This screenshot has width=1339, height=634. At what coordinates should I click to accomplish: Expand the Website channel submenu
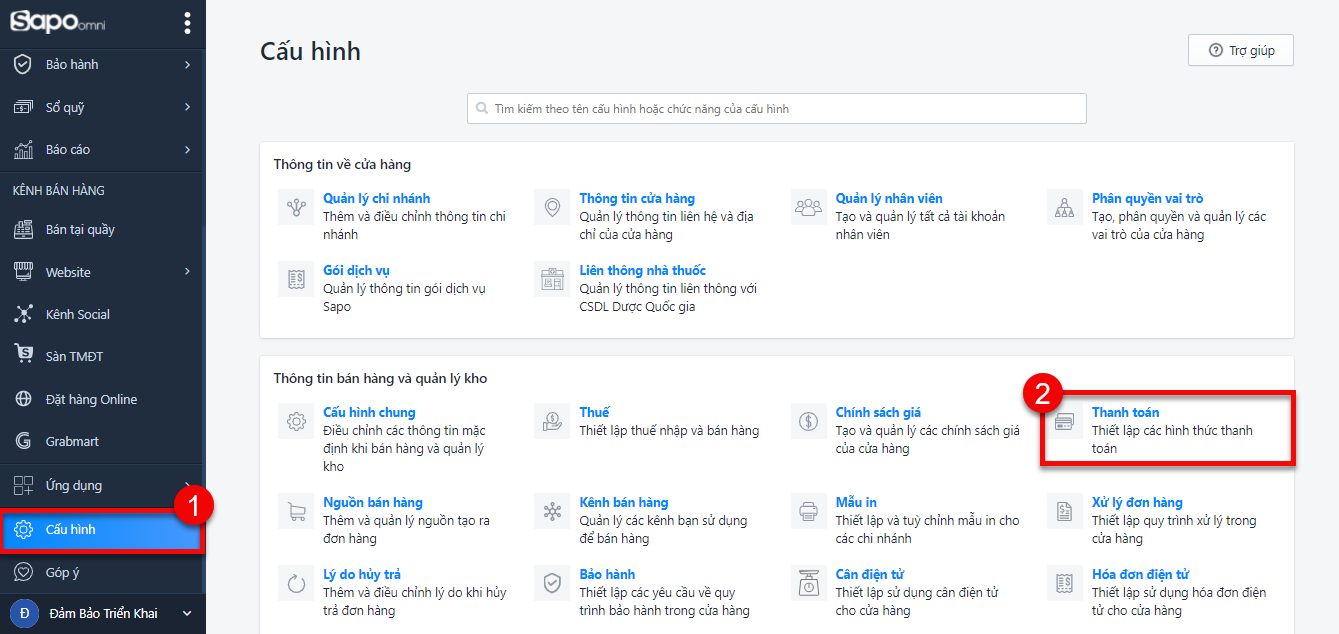187,272
